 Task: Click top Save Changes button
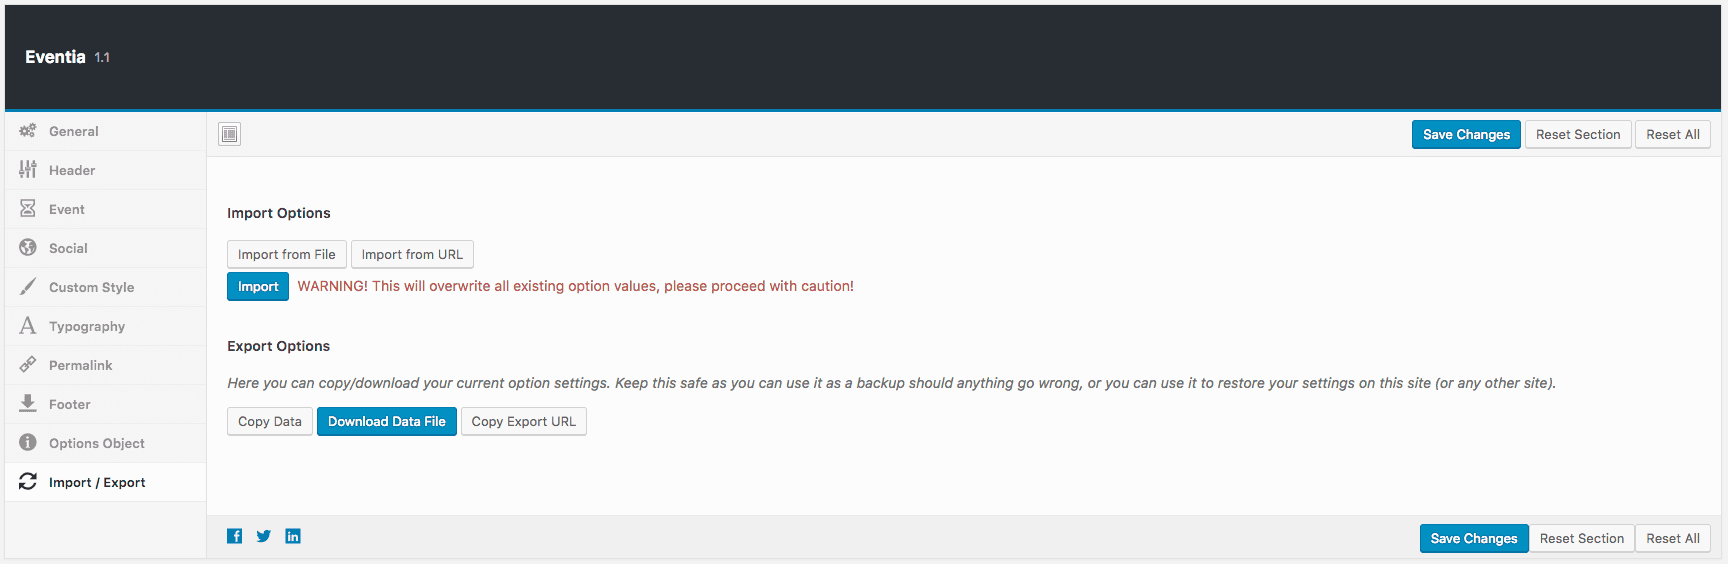tap(1466, 135)
